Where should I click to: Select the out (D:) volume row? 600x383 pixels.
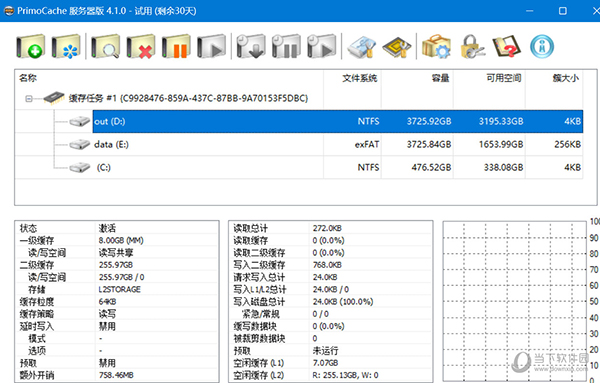point(338,122)
